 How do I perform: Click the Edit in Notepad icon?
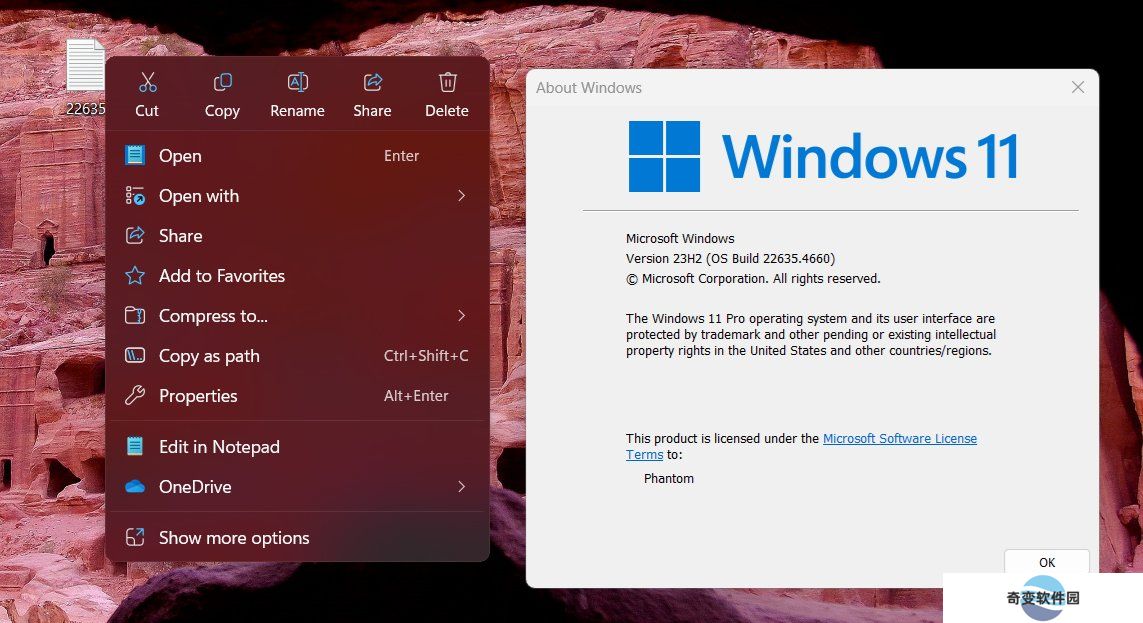(135, 447)
